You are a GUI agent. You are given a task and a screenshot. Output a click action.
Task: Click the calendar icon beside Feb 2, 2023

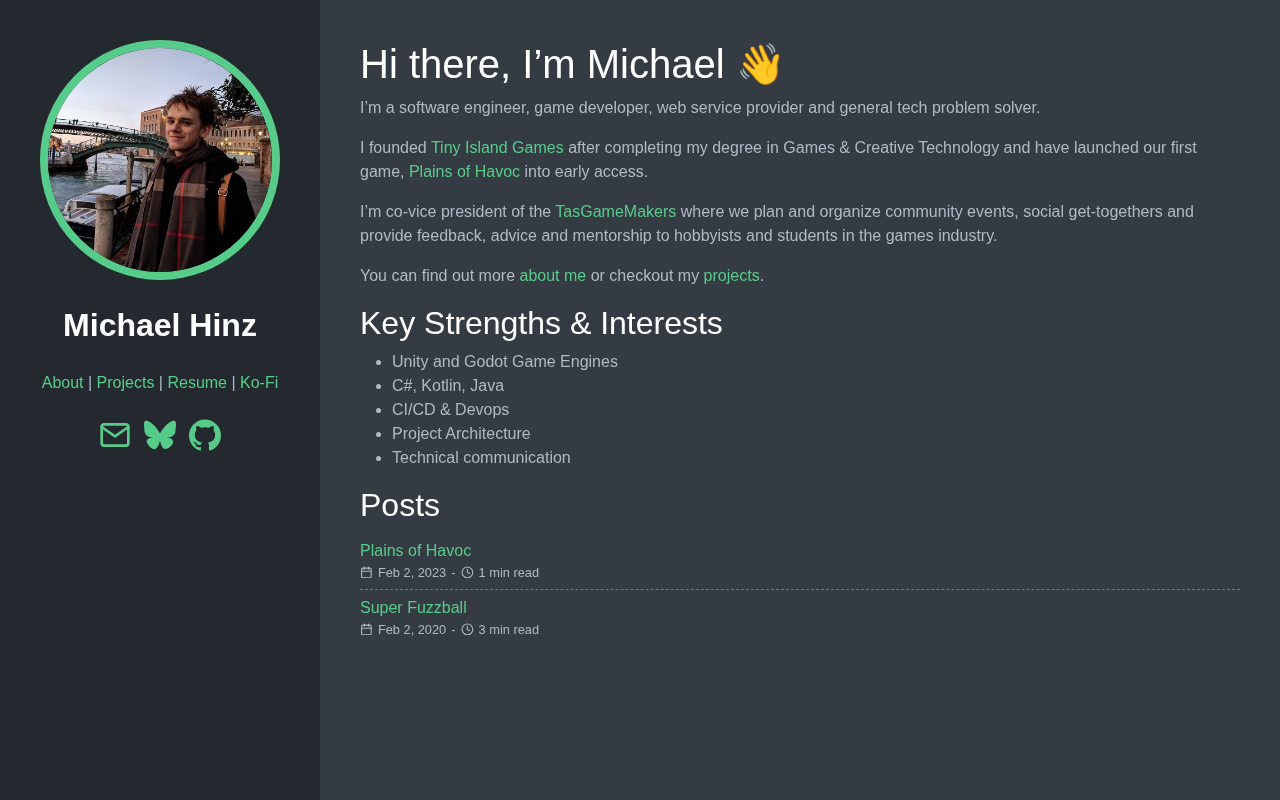(x=366, y=573)
